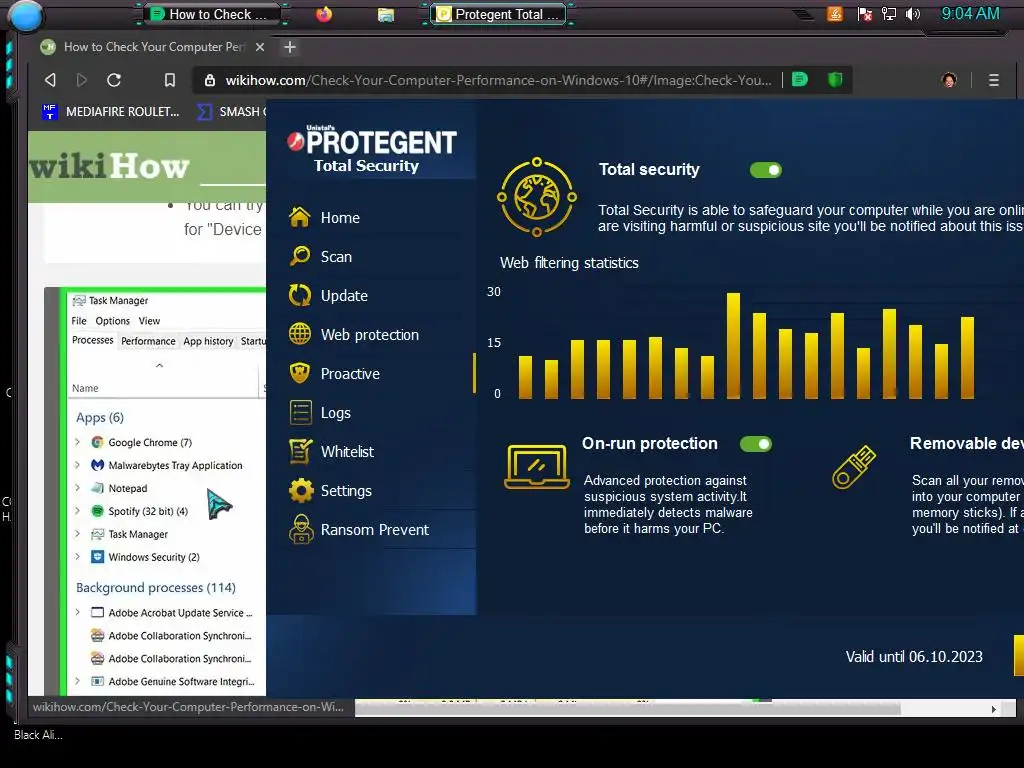Viewport: 1024px width, 768px height.
Task: Expand the Notepad process row
Action: pos(78,488)
